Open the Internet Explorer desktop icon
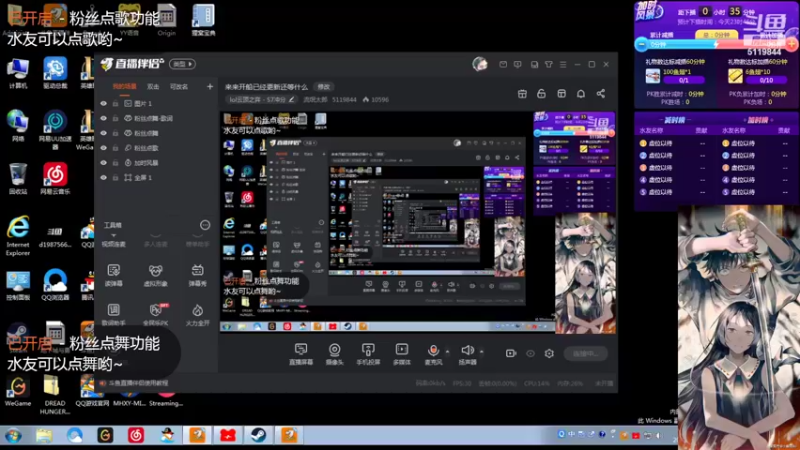Screen dimensions: 800x450 pos(18,235)
